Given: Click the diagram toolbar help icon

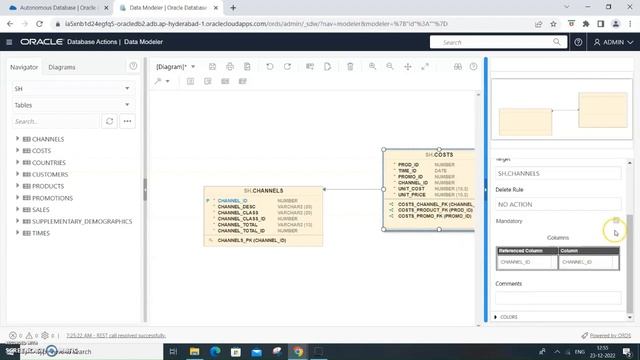Looking at the screenshot, I should point(473,67).
